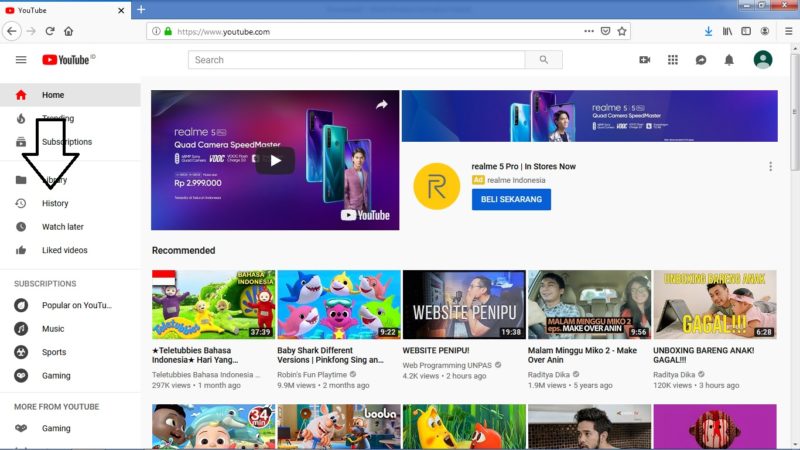Open the Baby Shark Different Versions thumbnail
Screen dimensions: 800x450
339,305
